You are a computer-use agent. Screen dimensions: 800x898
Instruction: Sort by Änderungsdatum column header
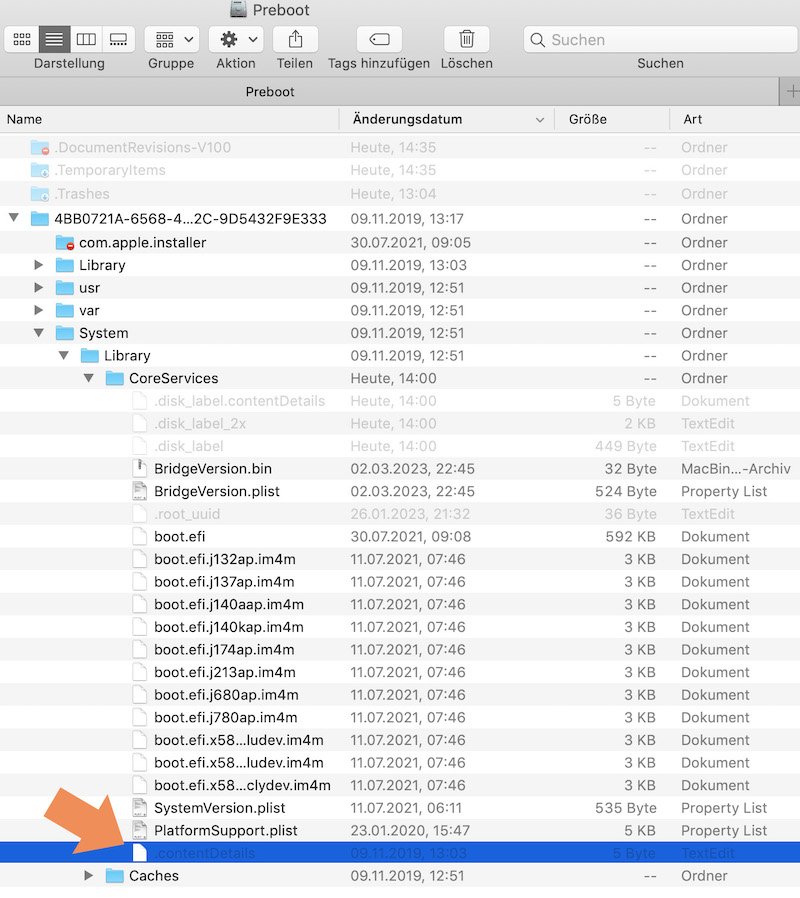447,119
